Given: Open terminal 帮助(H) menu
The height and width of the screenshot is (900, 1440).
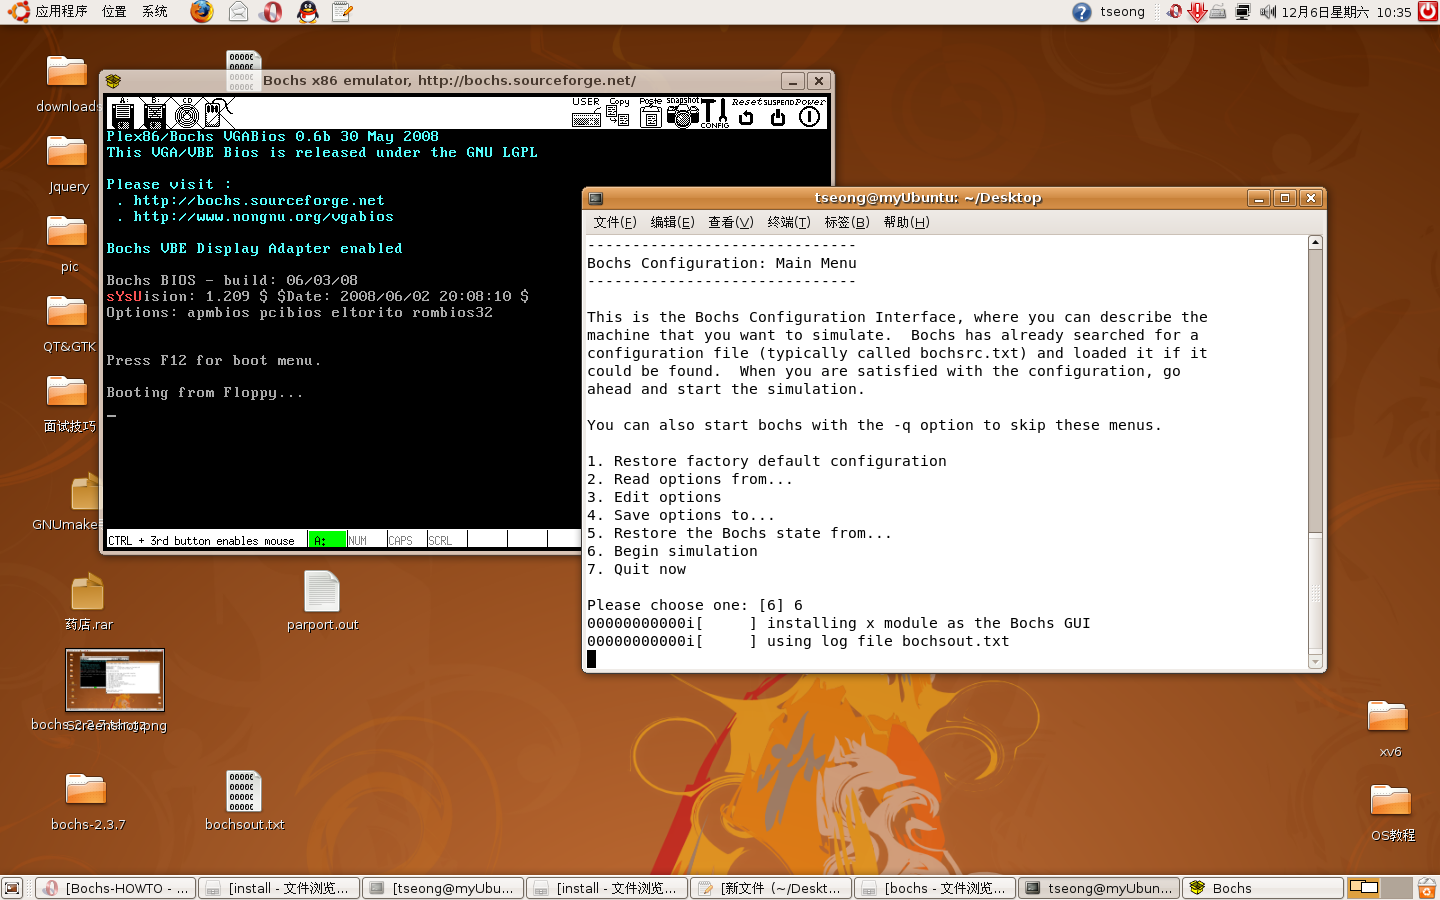Looking at the screenshot, I should [x=906, y=222].
